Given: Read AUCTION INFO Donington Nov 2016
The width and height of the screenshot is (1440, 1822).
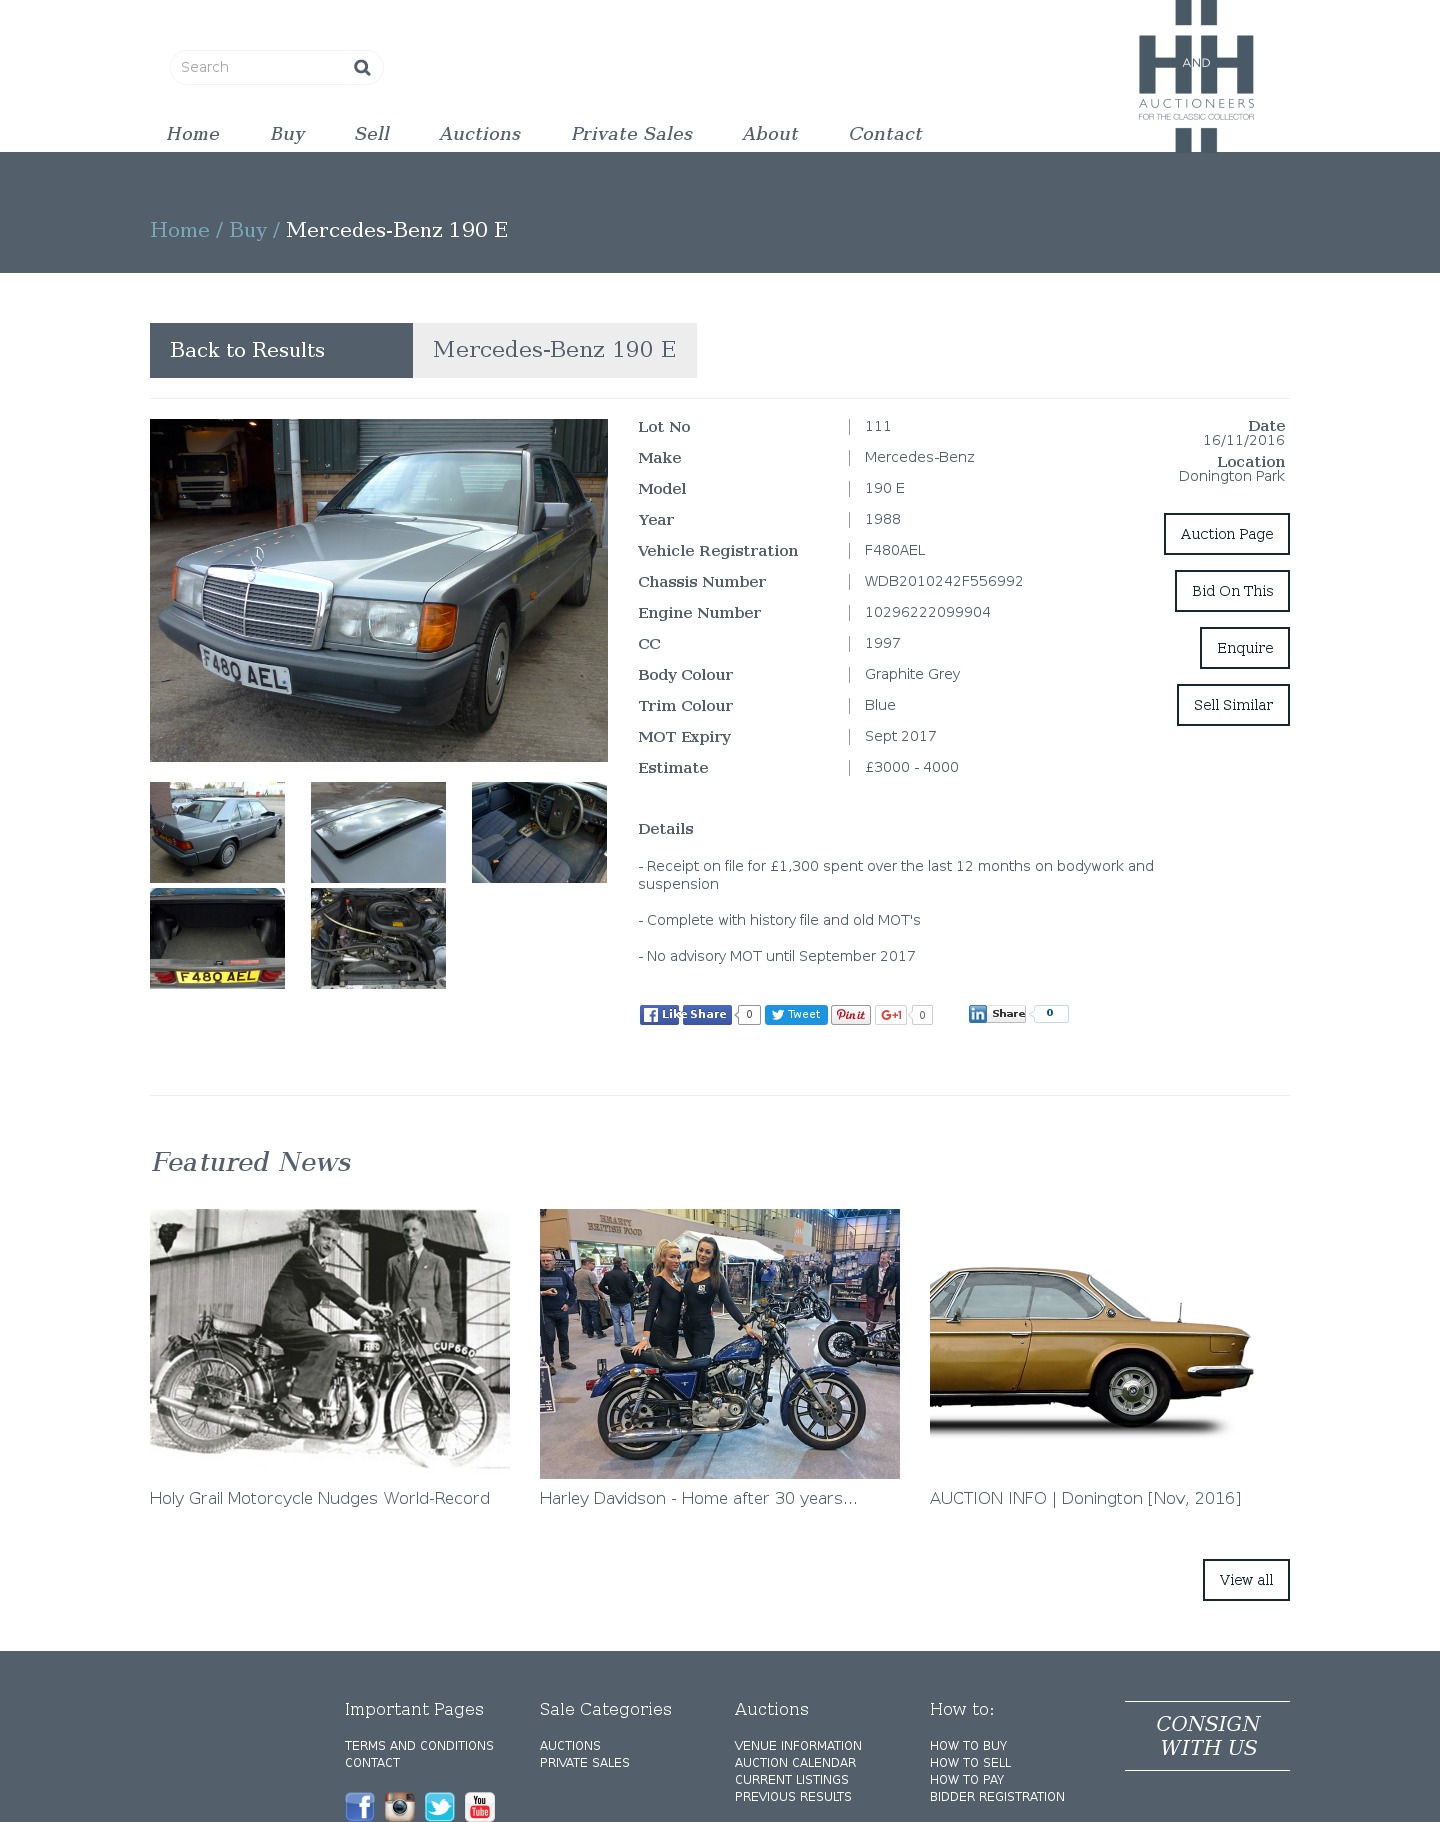Looking at the screenshot, I should tap(1085, 1498).
